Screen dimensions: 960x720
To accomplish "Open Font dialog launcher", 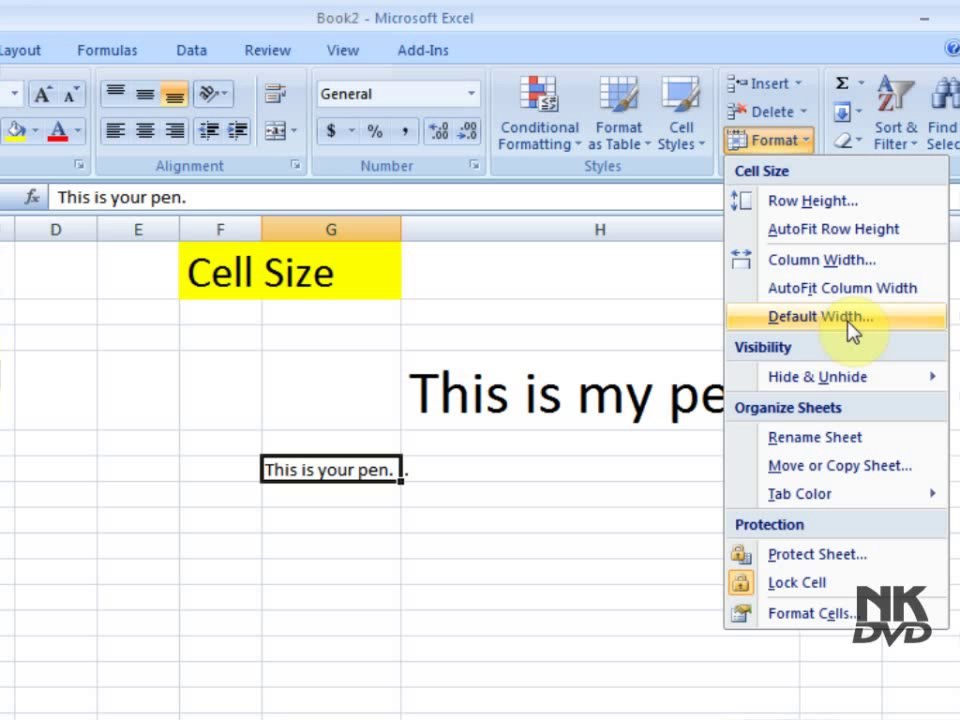I will [x=79, y=165].
